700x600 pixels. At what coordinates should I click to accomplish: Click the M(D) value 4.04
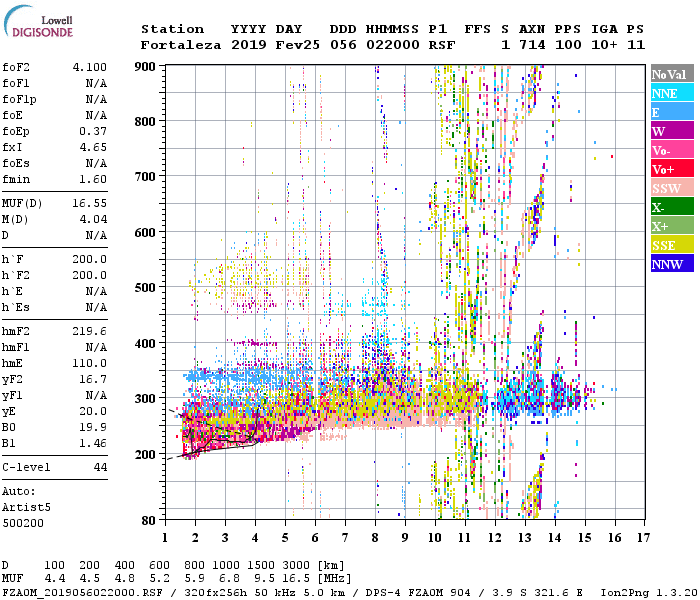(93, 219)
